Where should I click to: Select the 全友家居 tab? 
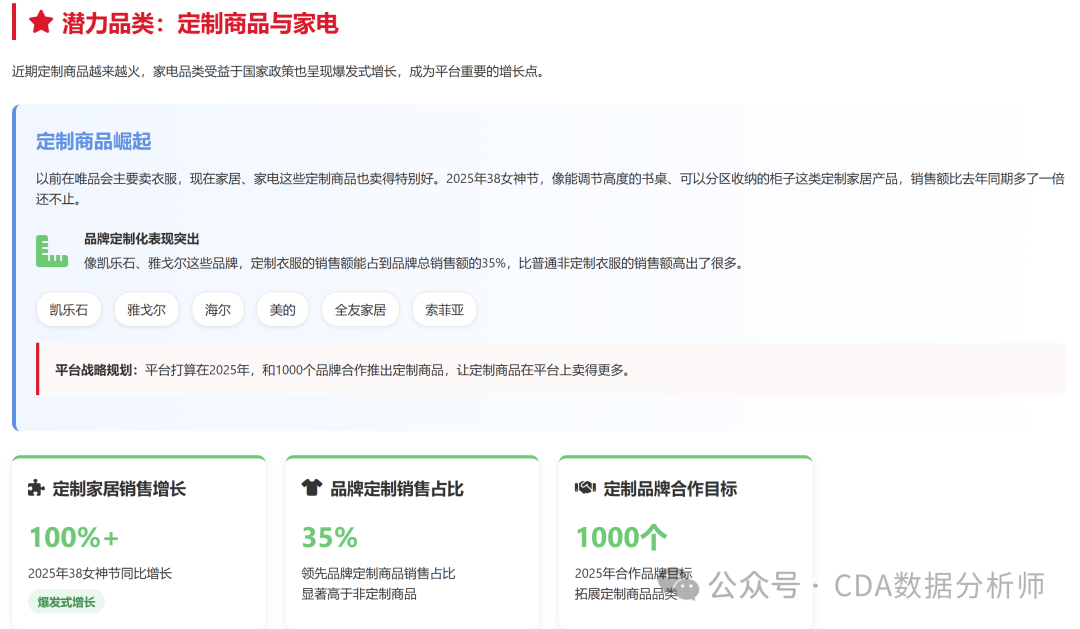click(x=360, y=310)
